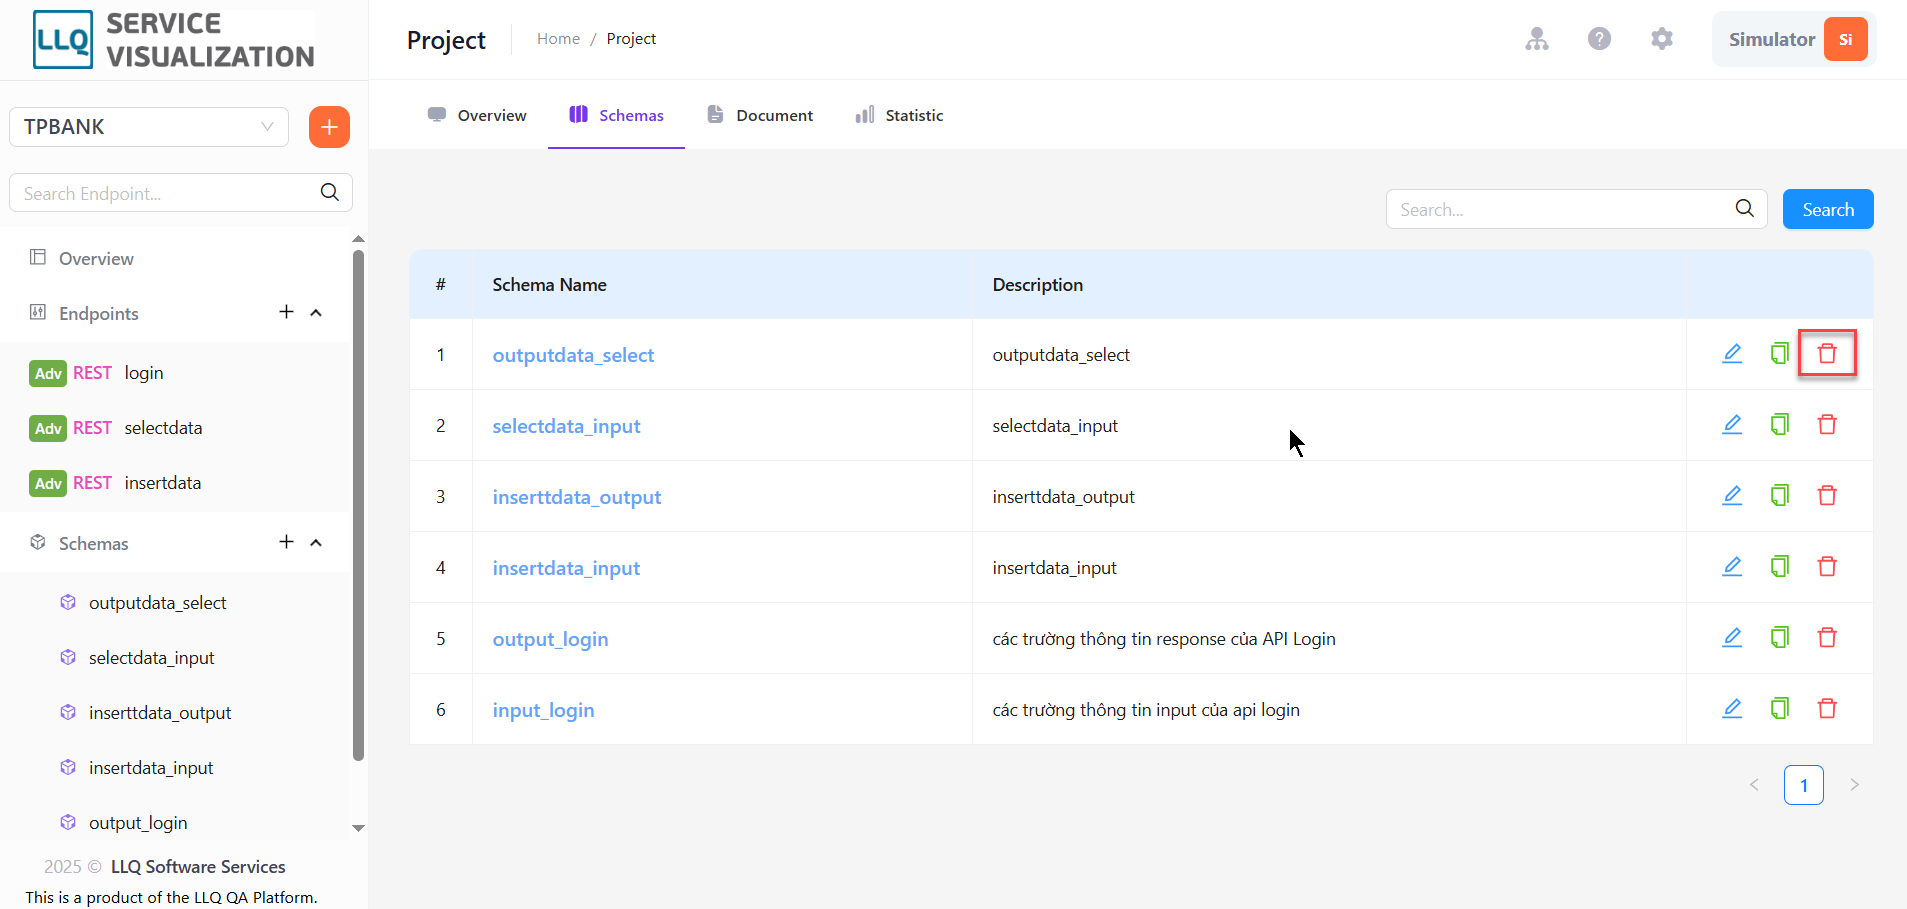The image size is (1907, 909).
Task: Click the orange add project button
Action: click(329, 127)
